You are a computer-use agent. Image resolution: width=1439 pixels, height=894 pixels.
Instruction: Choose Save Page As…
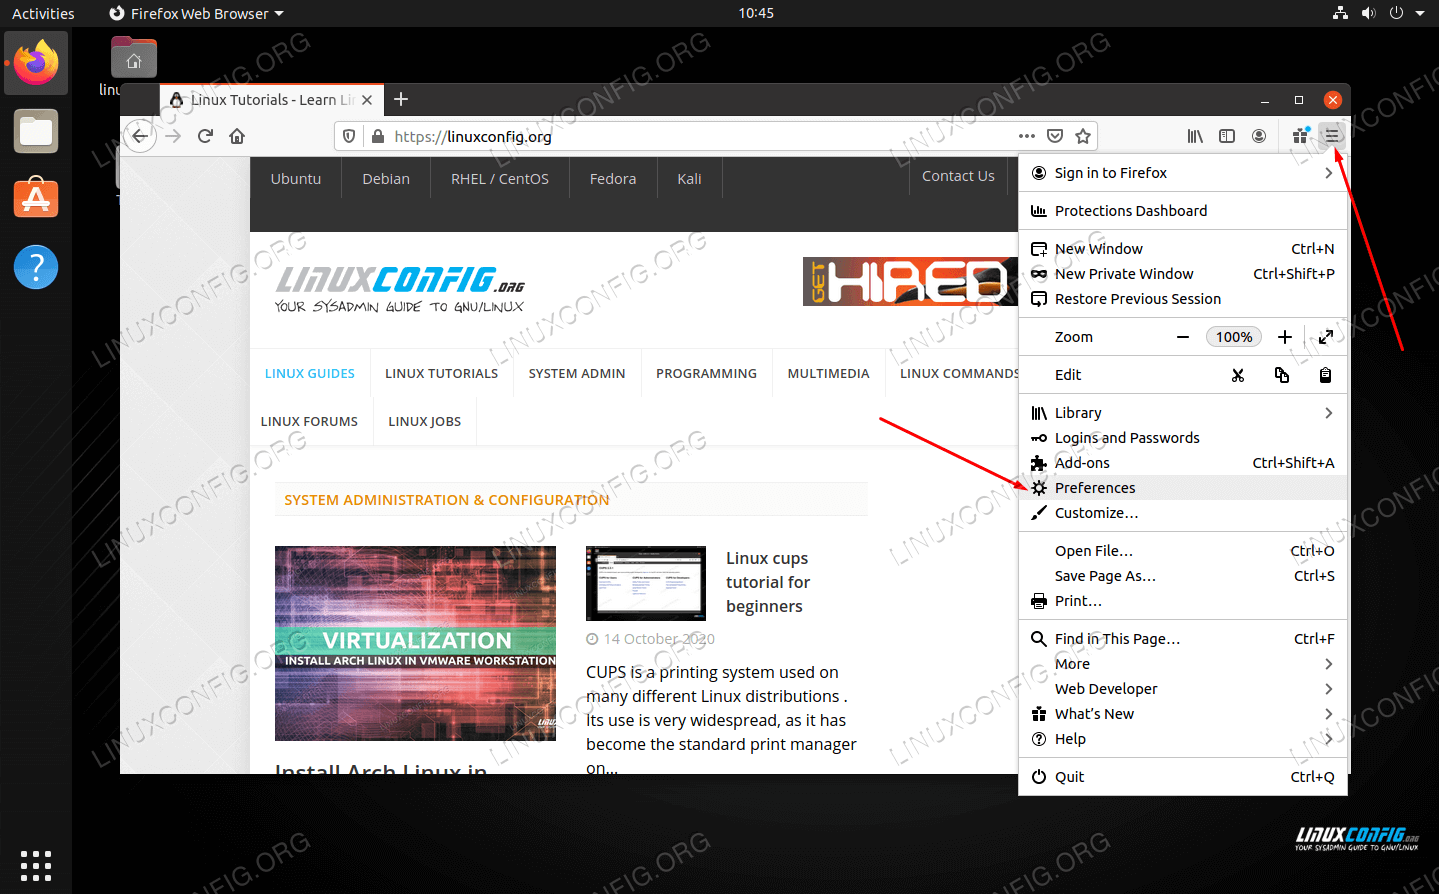pyautogui.click(x=1183, y=576)
